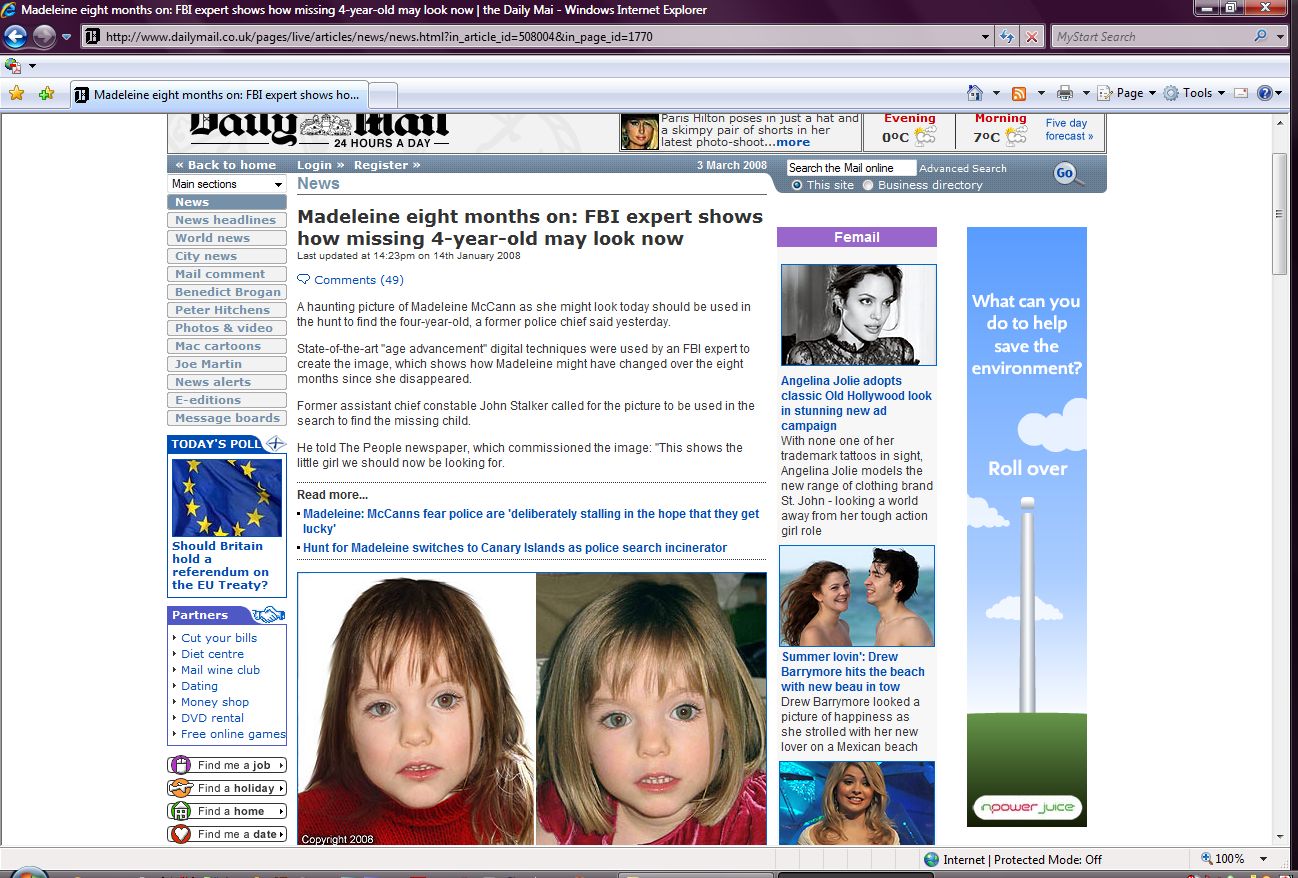Open the zoom level 100% dropdown
Screen dimensions: 1298x878
1264,859
